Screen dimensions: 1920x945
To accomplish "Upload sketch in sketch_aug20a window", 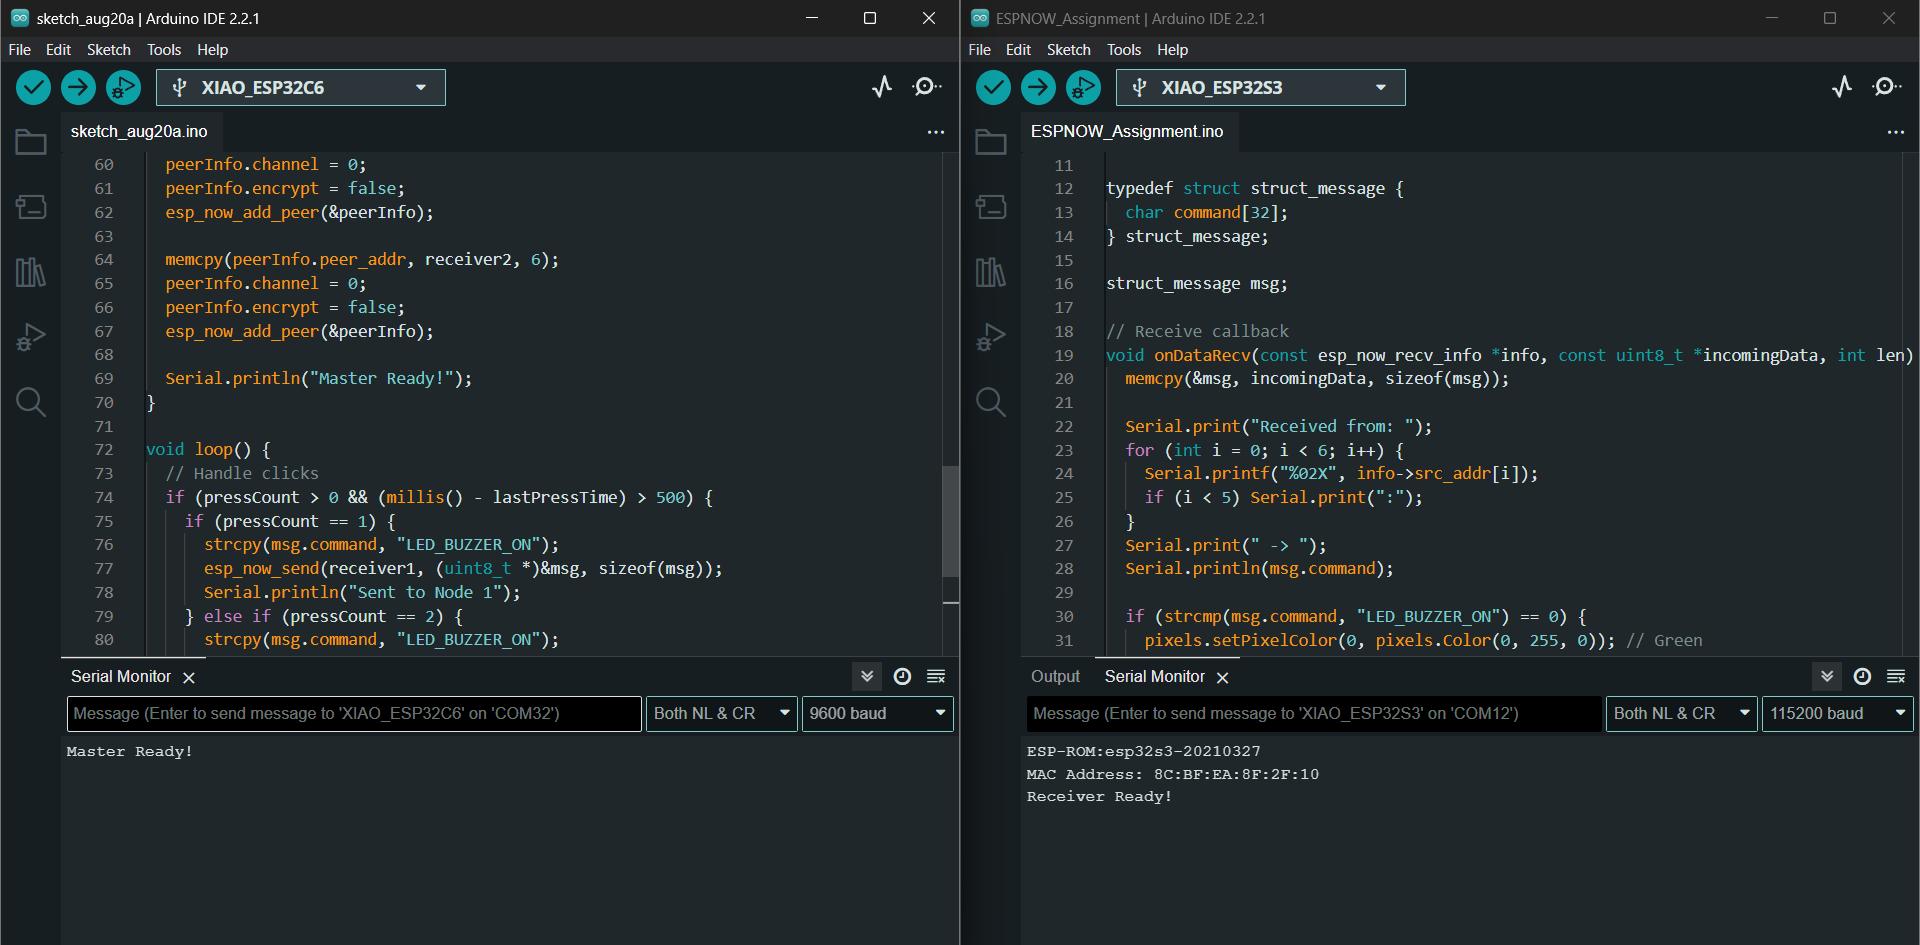I will point(78,88).
